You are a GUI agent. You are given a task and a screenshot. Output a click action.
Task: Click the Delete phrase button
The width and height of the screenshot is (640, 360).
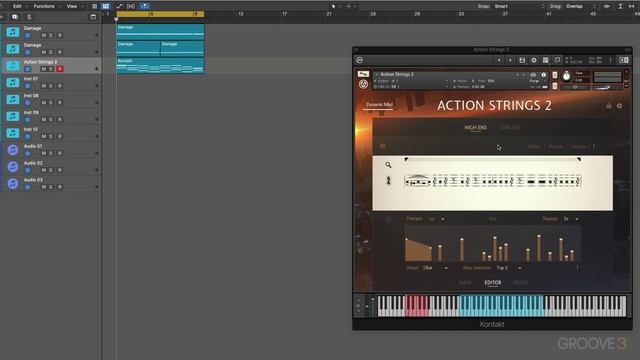click(534, 147)
